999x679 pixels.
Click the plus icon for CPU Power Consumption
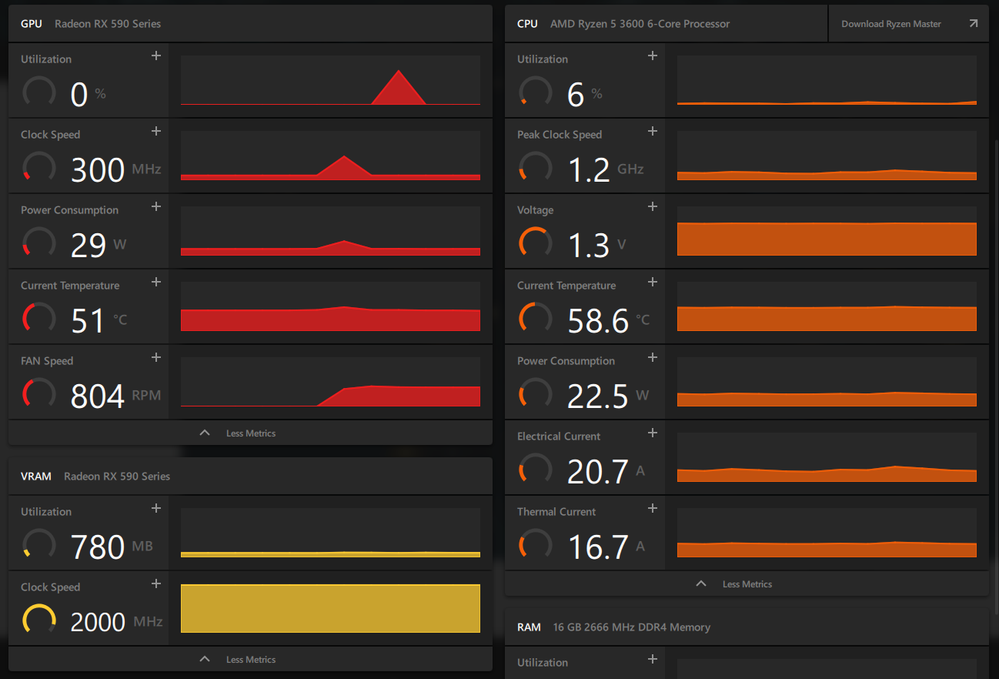pyautogui.click(x=652, y=357)
